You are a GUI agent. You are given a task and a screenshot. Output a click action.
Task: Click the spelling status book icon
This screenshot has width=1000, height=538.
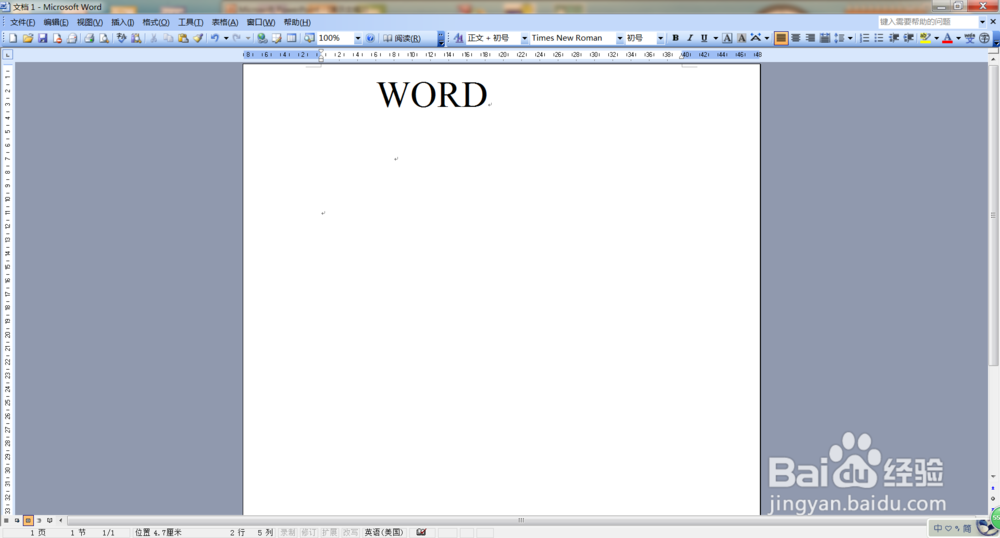click(x=421, y=532)
